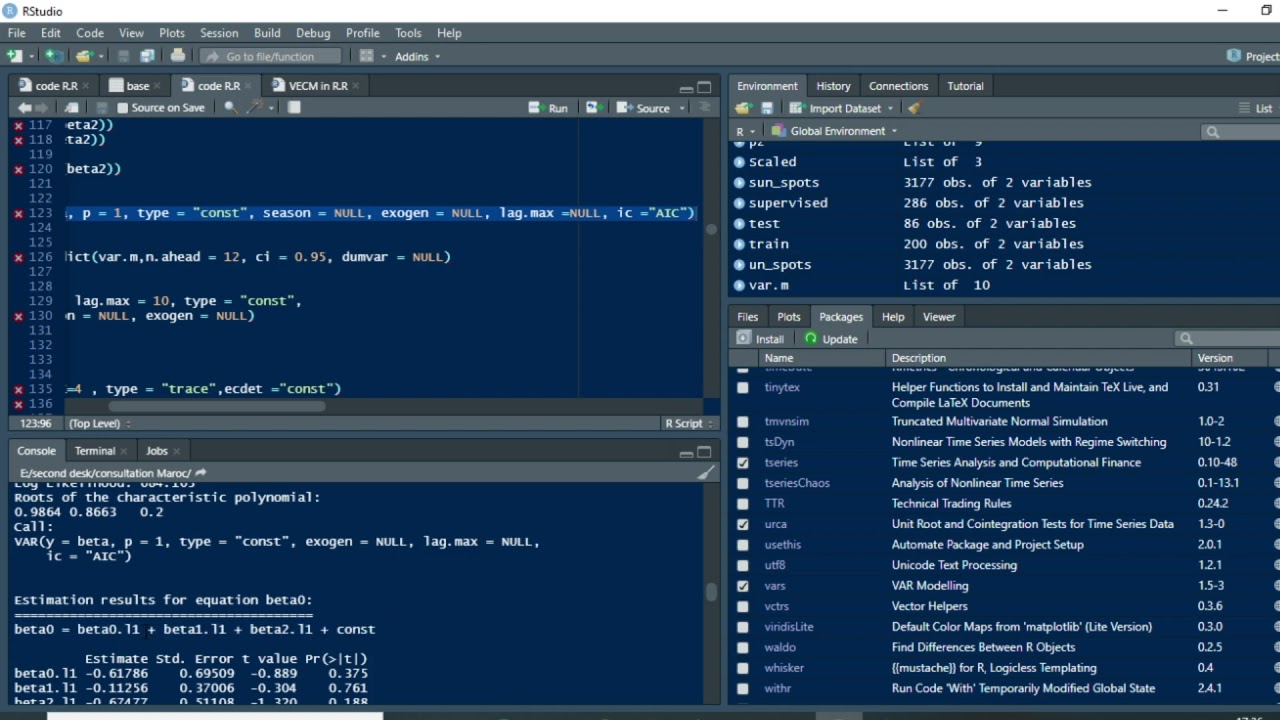Clear objects with the broom icon
Viewport: 1280px width, 720px height.
[913, 108]
